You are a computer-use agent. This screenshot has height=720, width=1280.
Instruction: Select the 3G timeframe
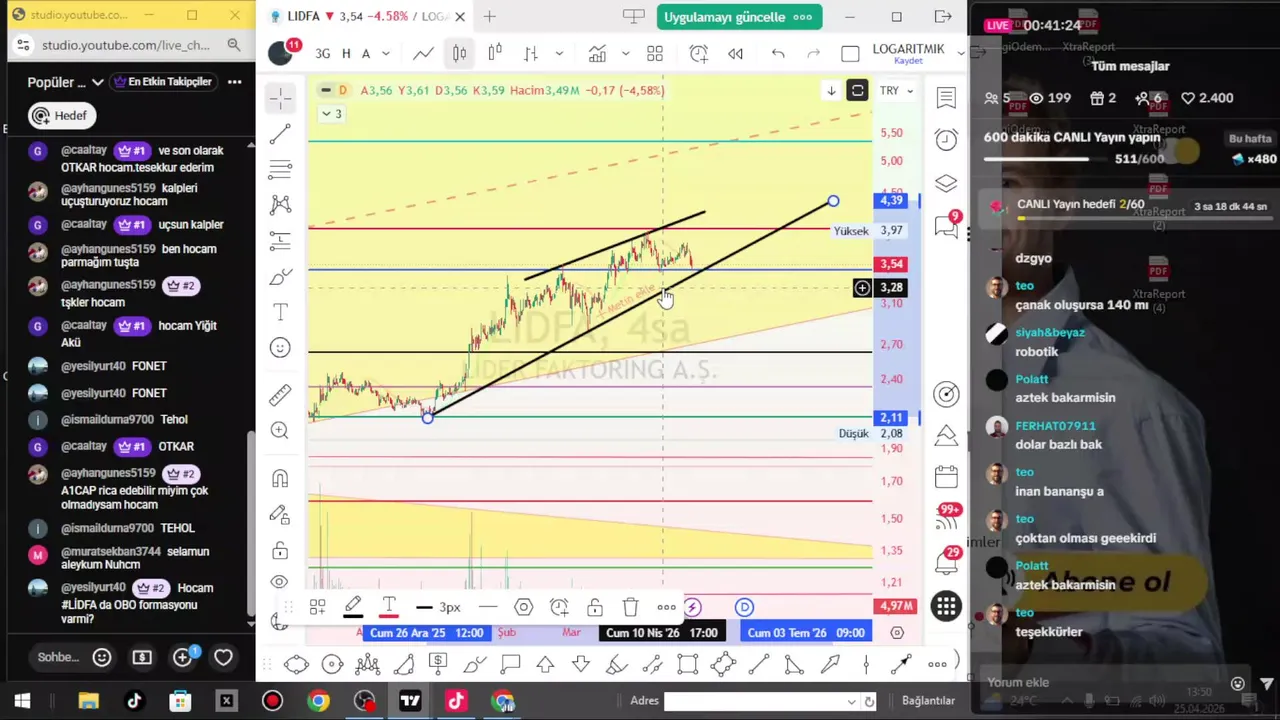[323, 53]
